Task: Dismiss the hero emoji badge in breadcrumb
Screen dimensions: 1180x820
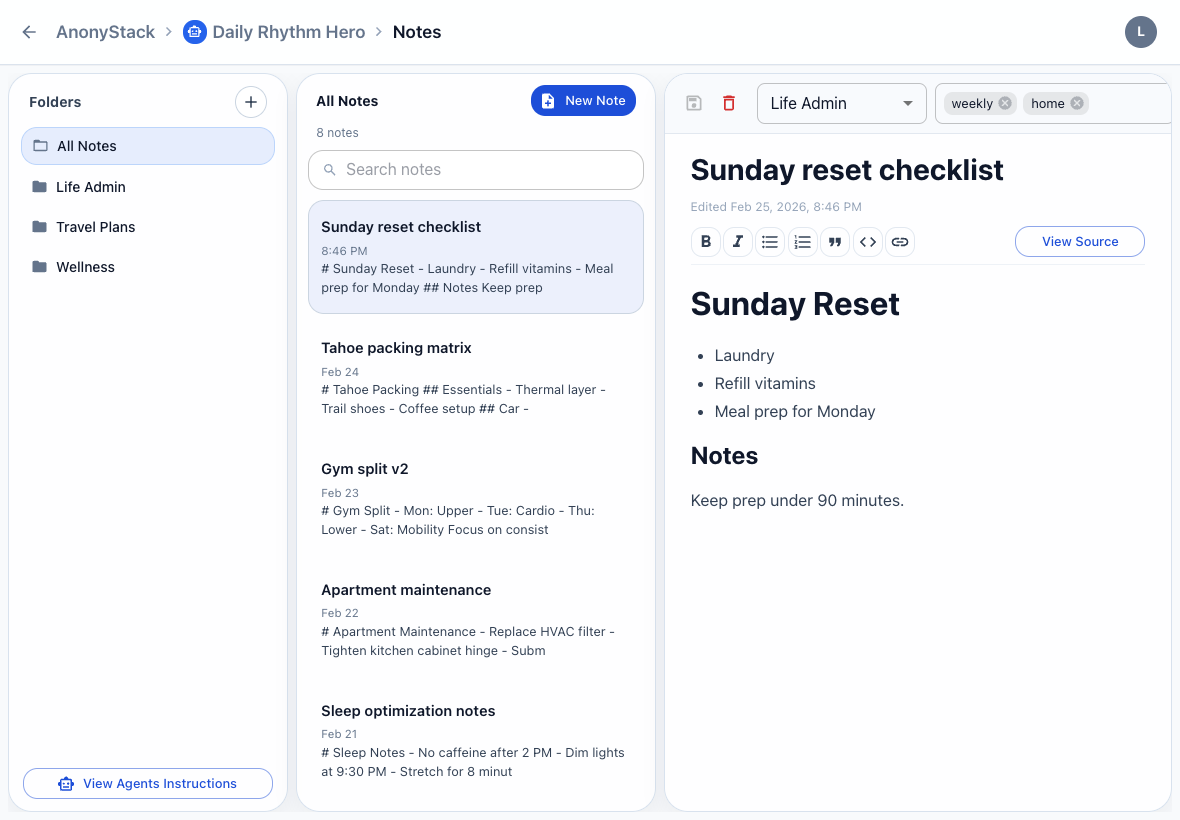Action: [194, 31]
